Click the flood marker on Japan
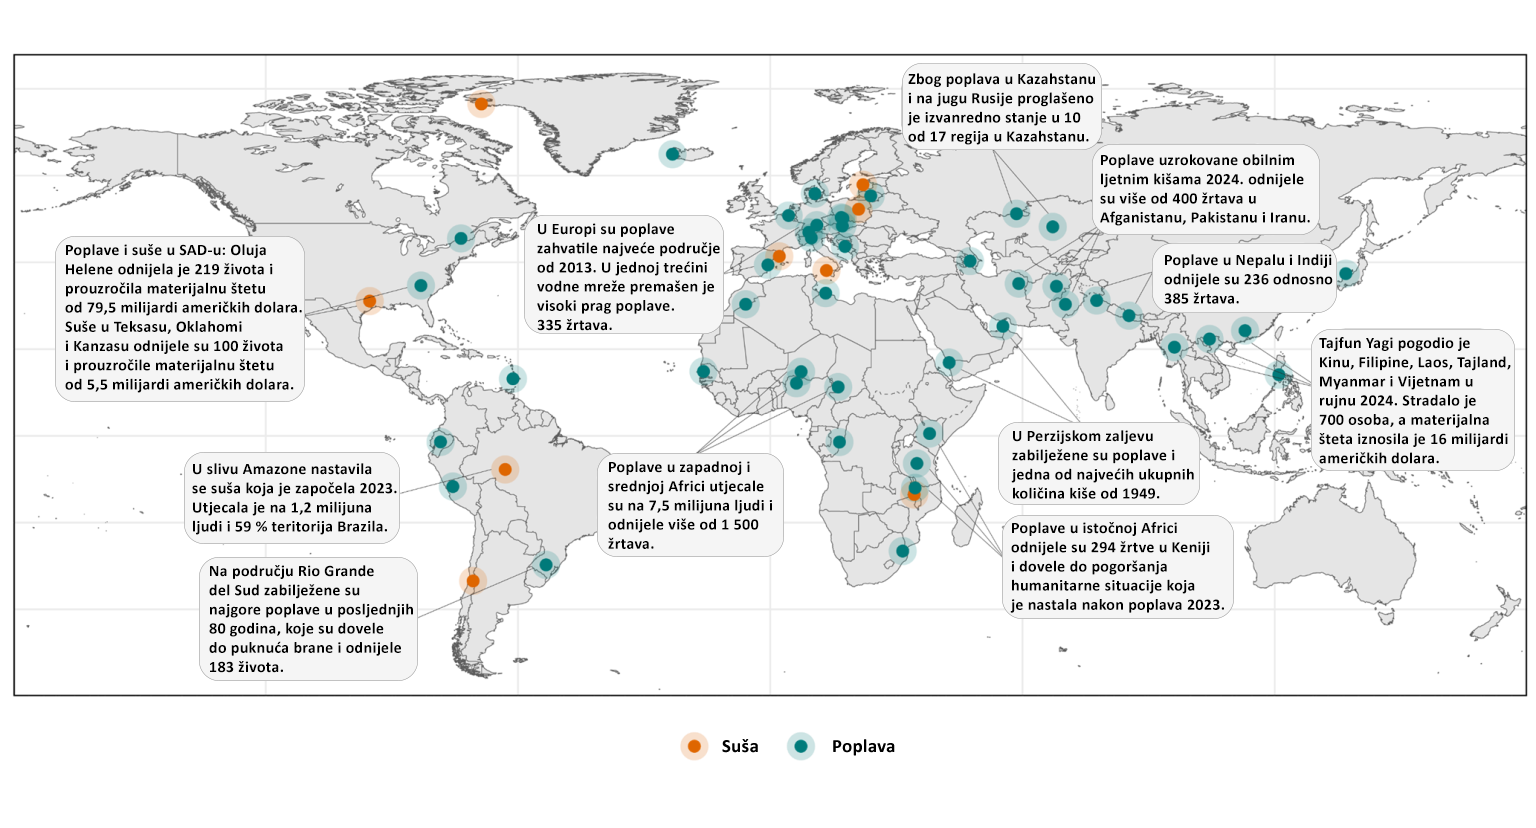 click(1346, 273)
